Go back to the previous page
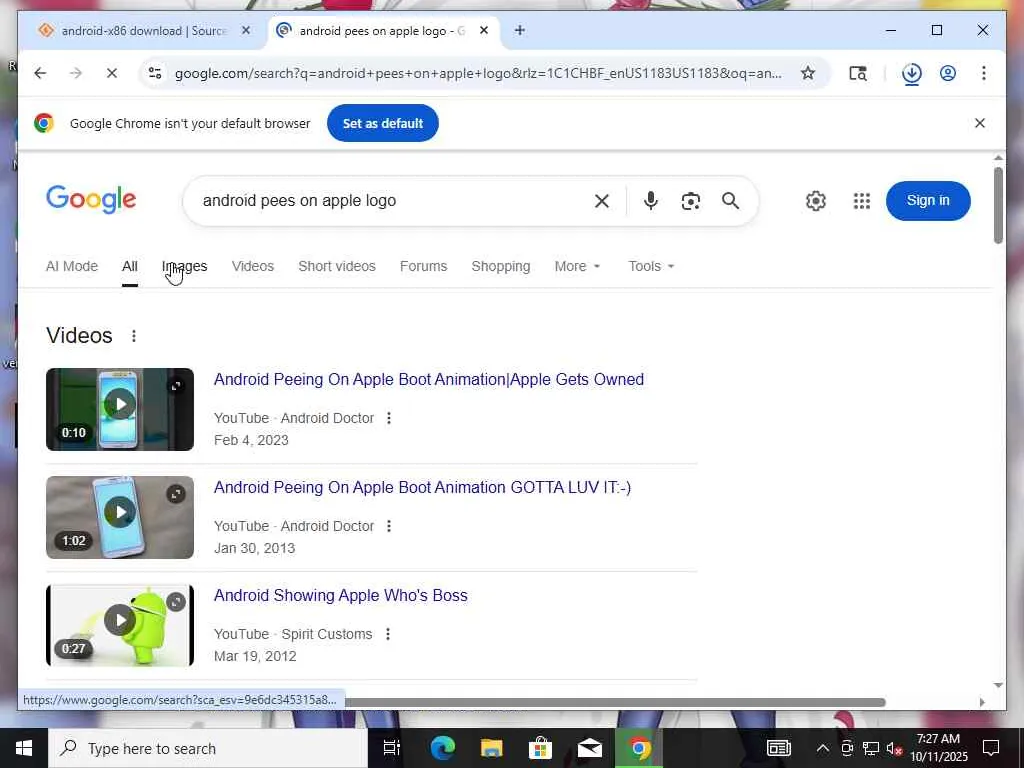Image resolution: width=1024 pixels, height=768 pixels. pos(40,73)
